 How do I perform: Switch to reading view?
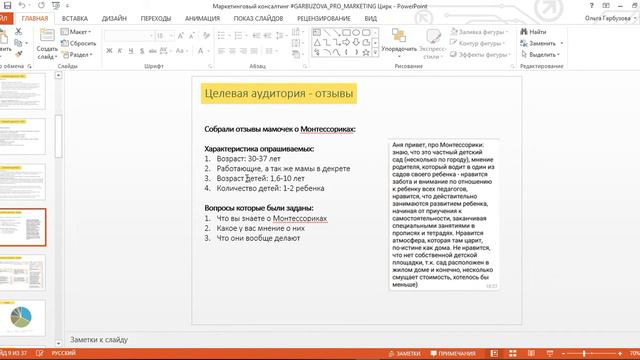tap(531, 353)
